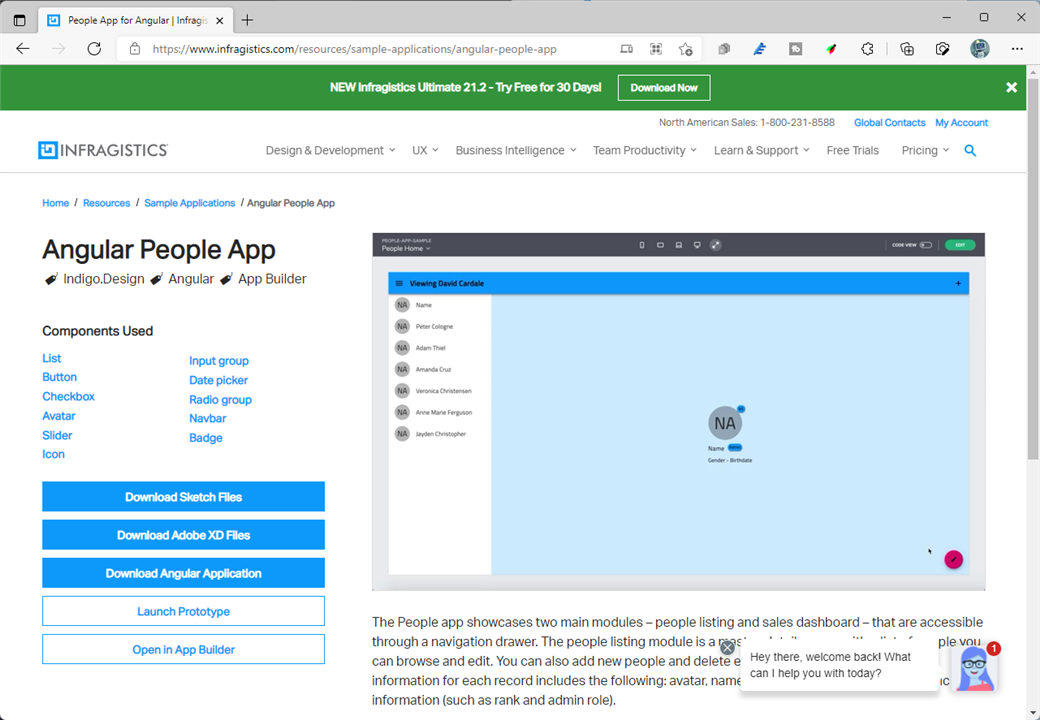Open the Date picker component link

(x=218, y=380)
